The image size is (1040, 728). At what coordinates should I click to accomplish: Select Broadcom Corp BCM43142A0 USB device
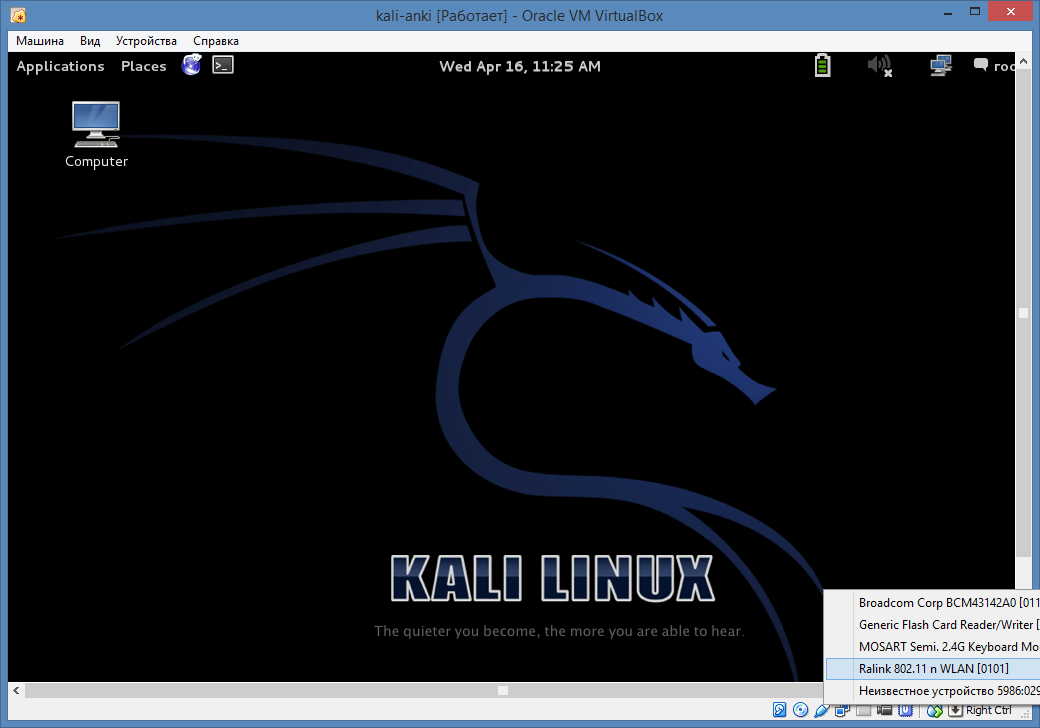(933, 603)
